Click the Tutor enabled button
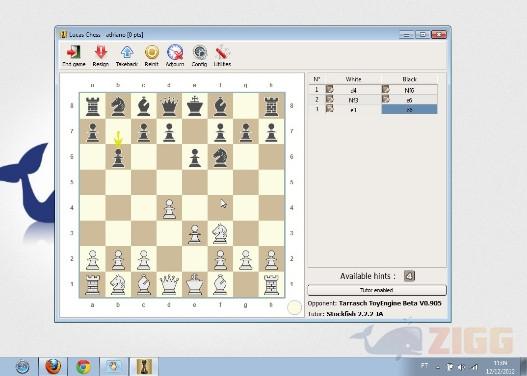 pyautogui.click(x=377, y=290)
